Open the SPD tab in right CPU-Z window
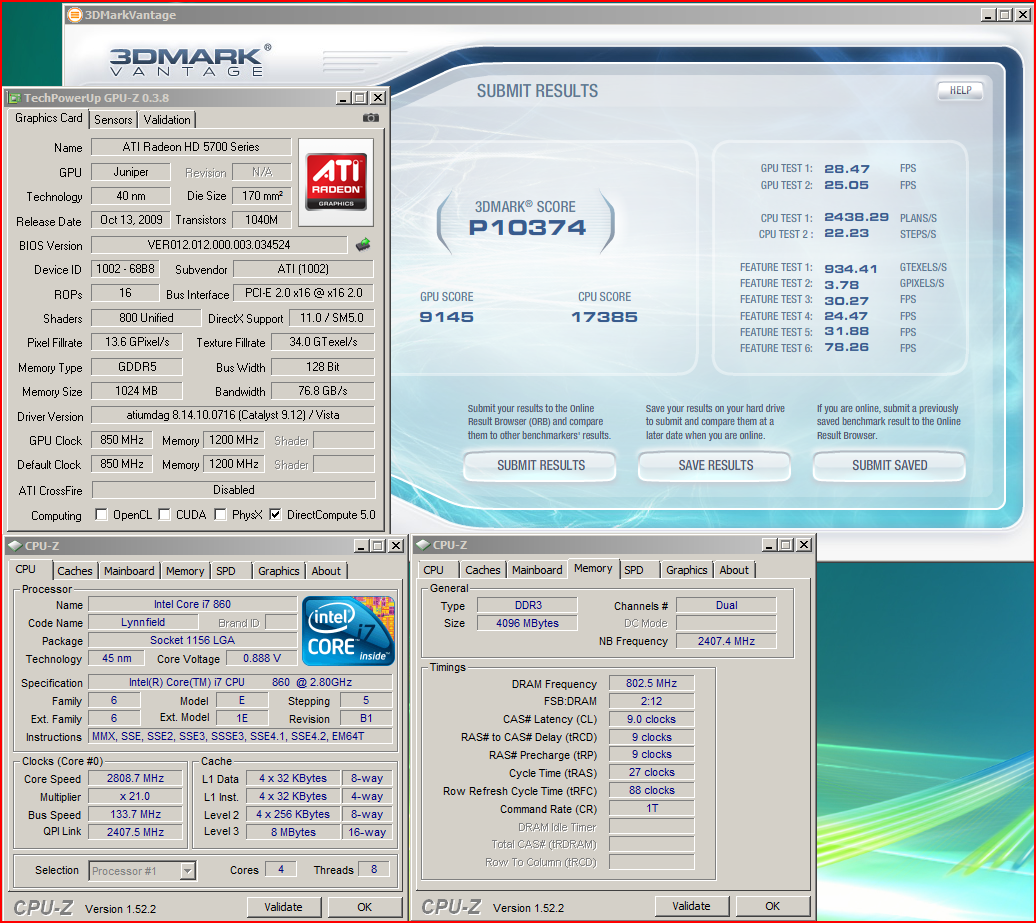Screen dimensions: 1036x923 pyautogui.click(x=634, y=570)
